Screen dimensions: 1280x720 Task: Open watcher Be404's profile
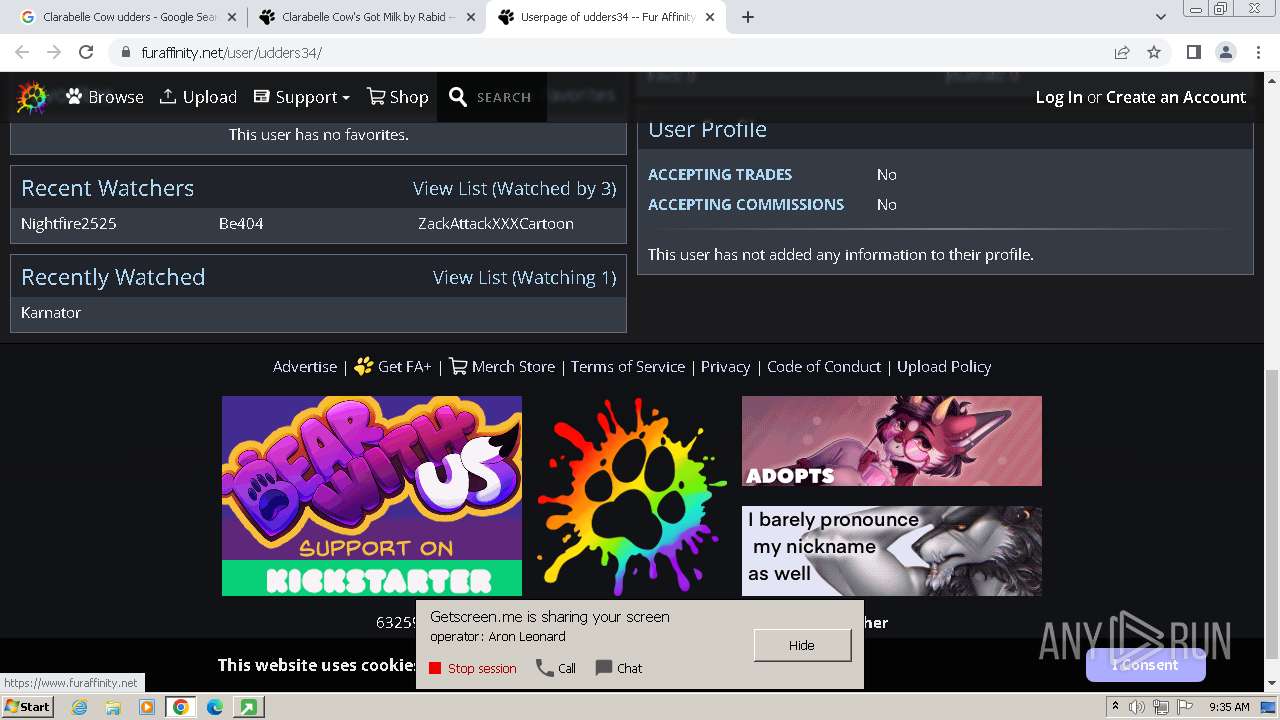(x=241, y=223)
